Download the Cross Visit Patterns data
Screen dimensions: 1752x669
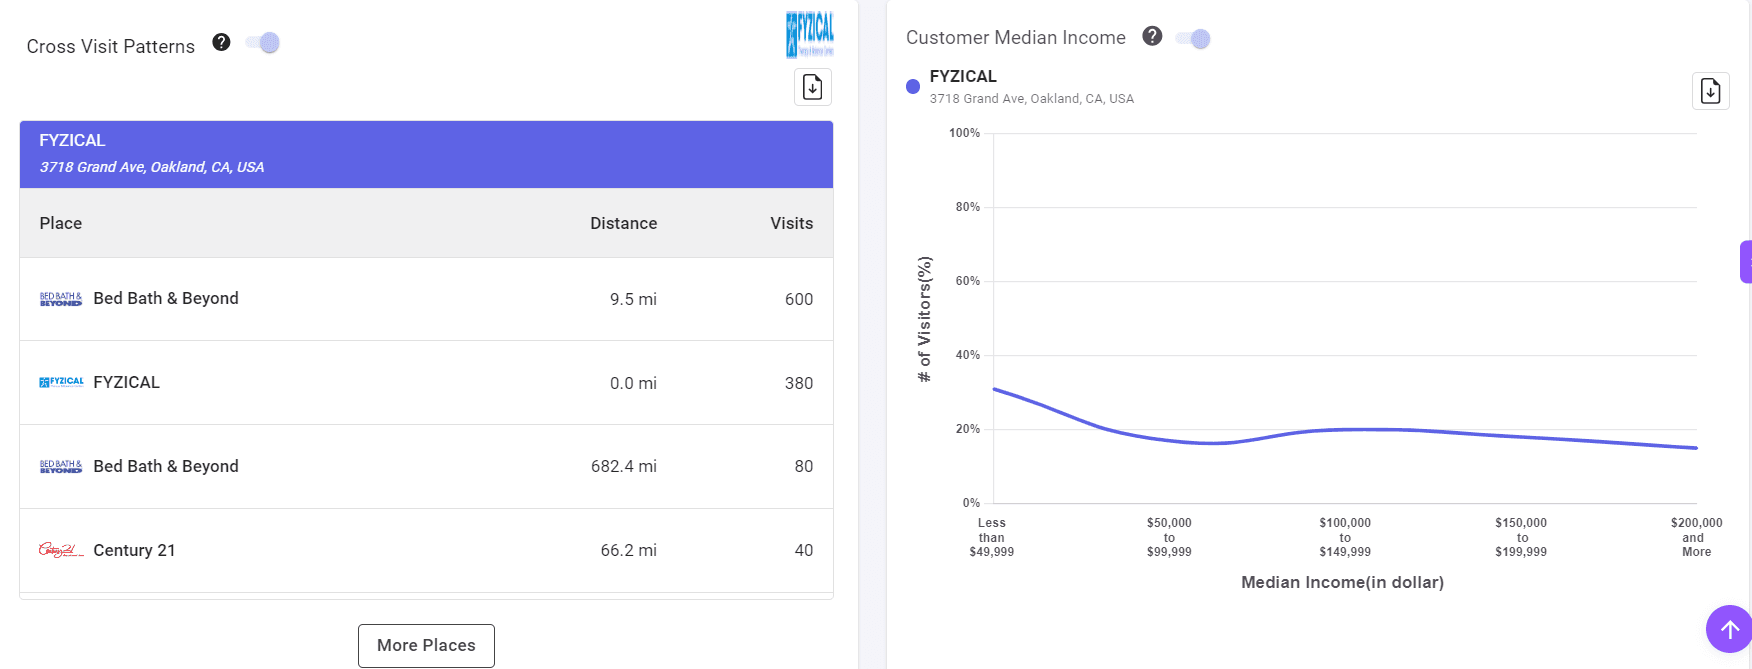click(x=813, y=87)
